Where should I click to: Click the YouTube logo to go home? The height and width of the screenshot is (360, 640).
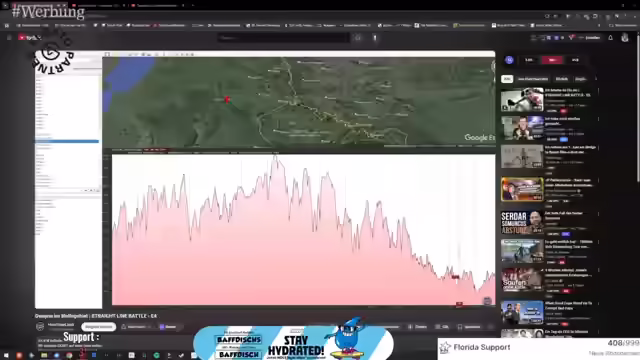[x=29, y=38]
